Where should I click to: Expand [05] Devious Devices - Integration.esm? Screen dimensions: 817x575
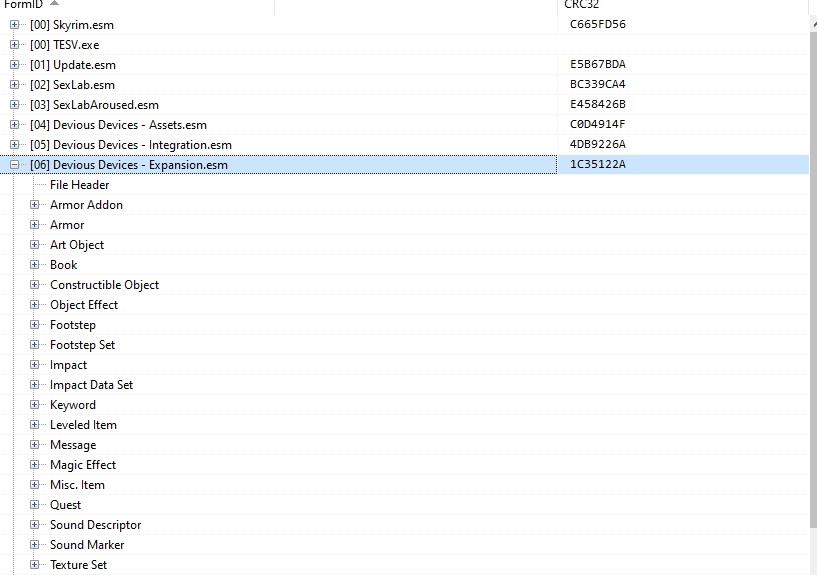15,145
